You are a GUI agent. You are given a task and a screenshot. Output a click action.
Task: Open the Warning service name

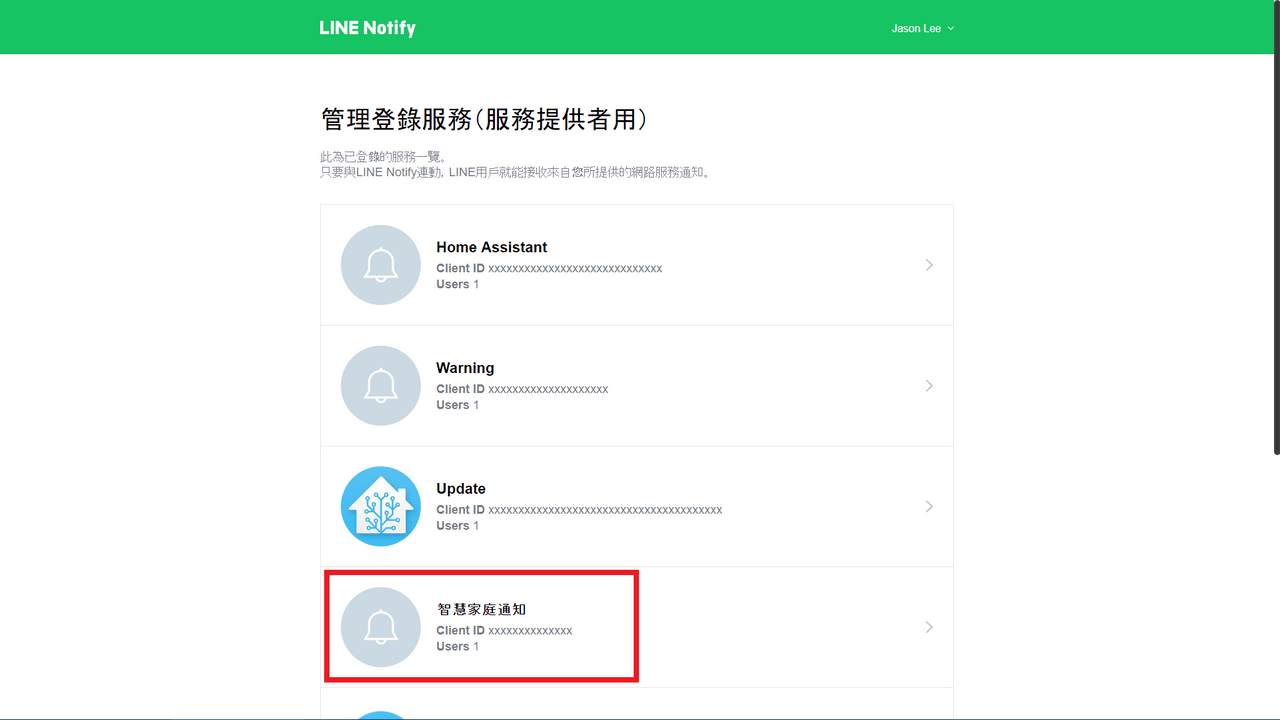click(465, 368)
